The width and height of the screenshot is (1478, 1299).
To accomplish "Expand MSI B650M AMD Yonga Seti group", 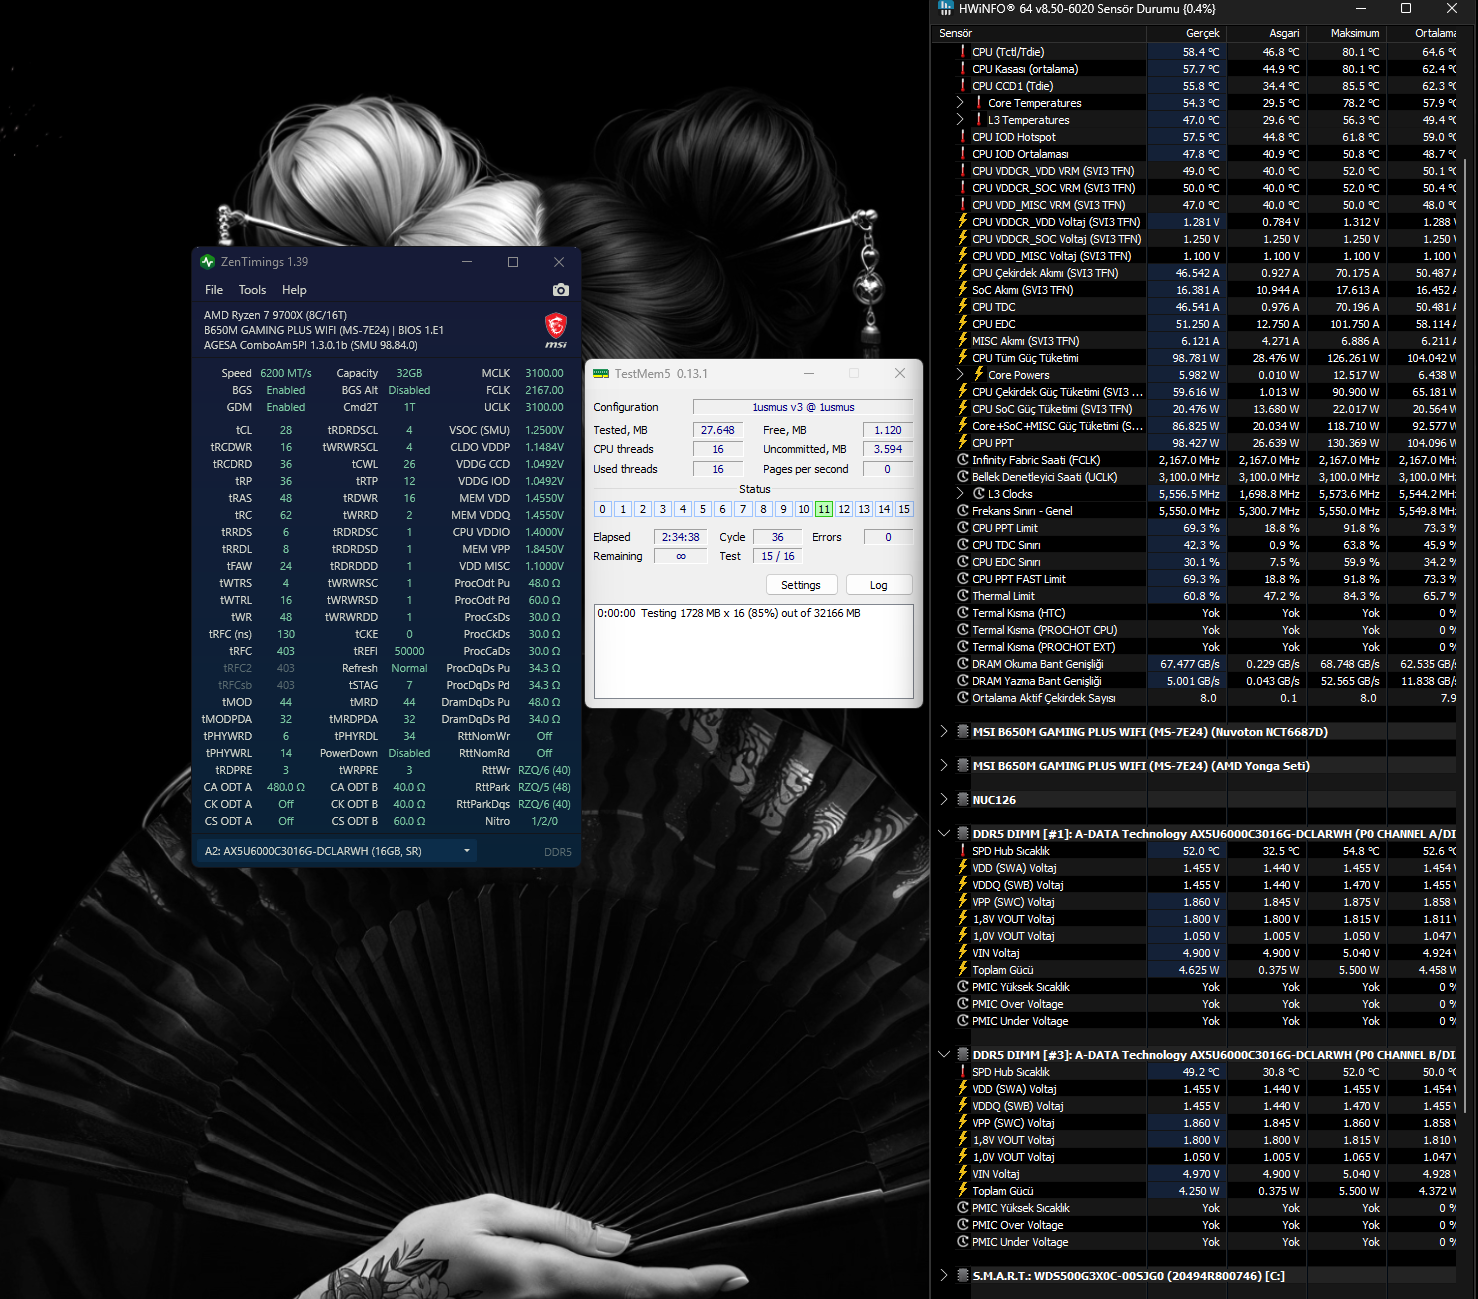I will [944, 766].
